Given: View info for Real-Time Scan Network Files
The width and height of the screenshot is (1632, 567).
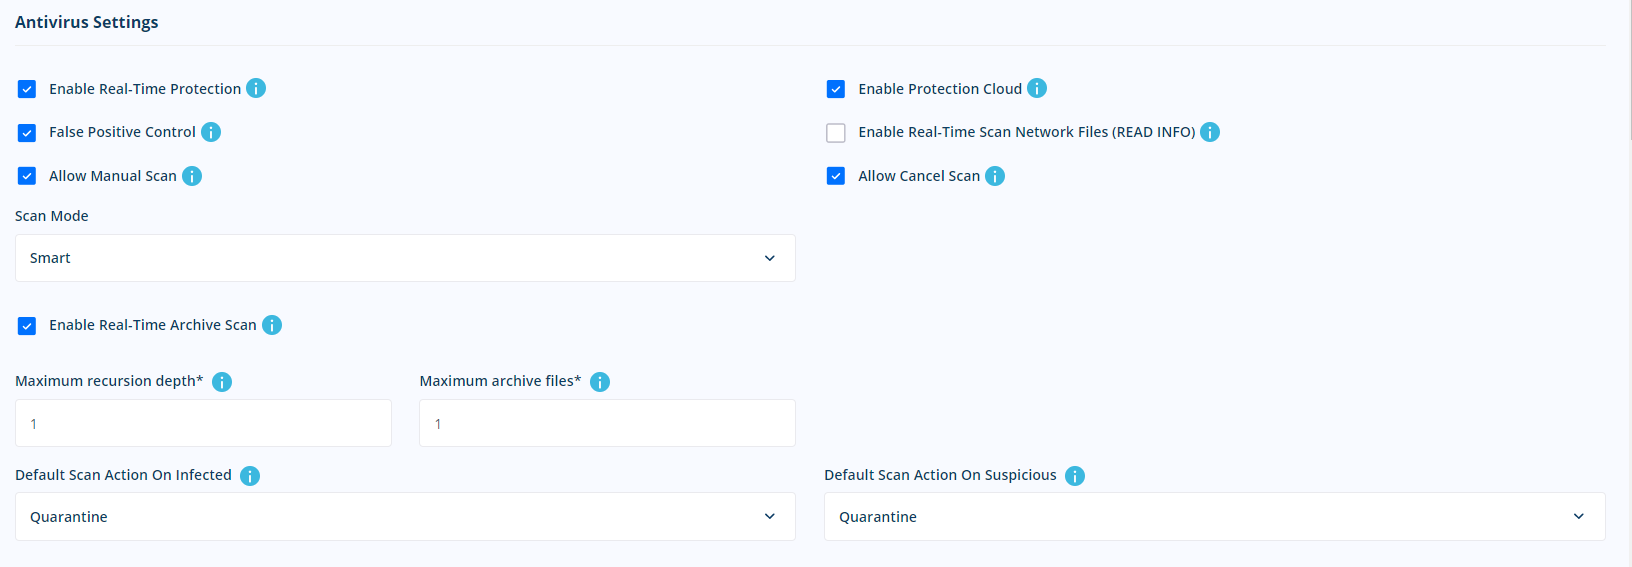Looking at the screenshot, I should pyautogui.click(x=1210, y=132).
